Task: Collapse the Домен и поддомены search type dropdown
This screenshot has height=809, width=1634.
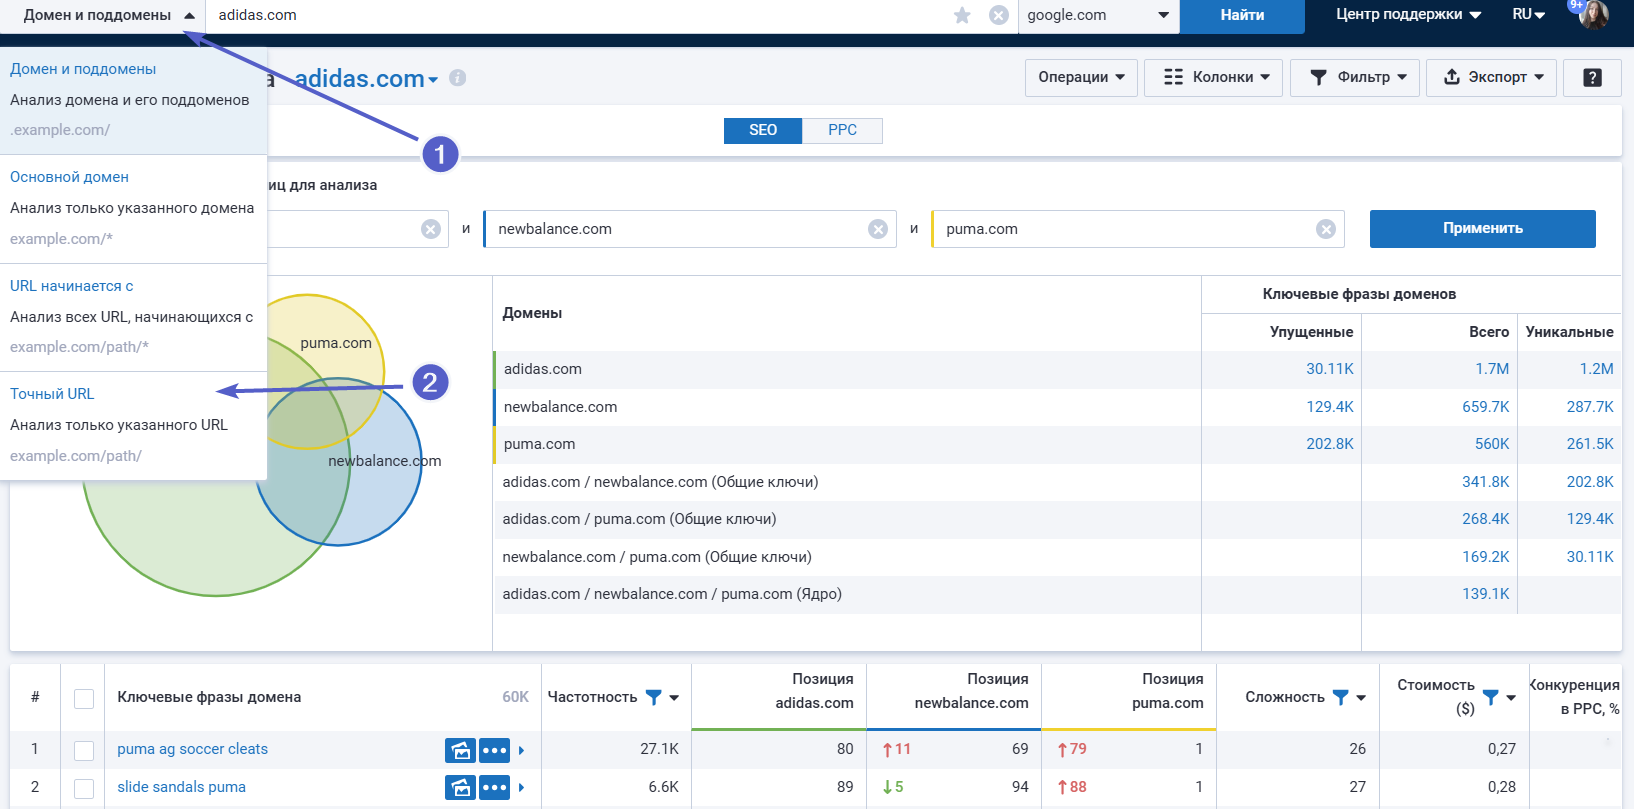Action: click(x=103, y=15)
